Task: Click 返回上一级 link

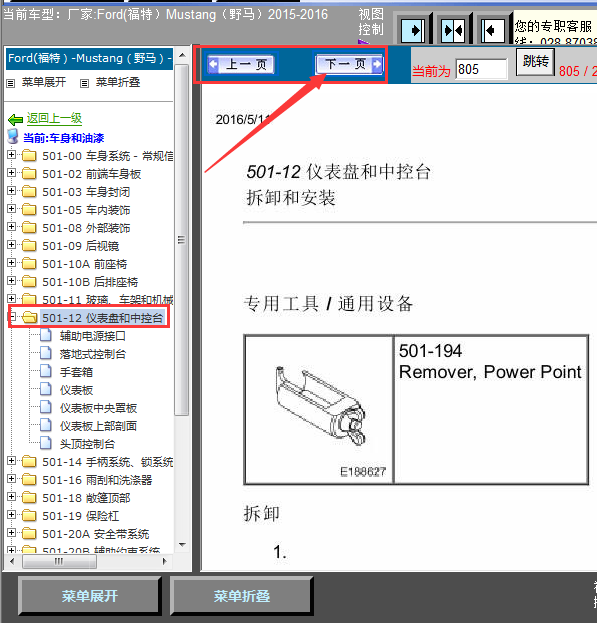Action: pos(54,118)
